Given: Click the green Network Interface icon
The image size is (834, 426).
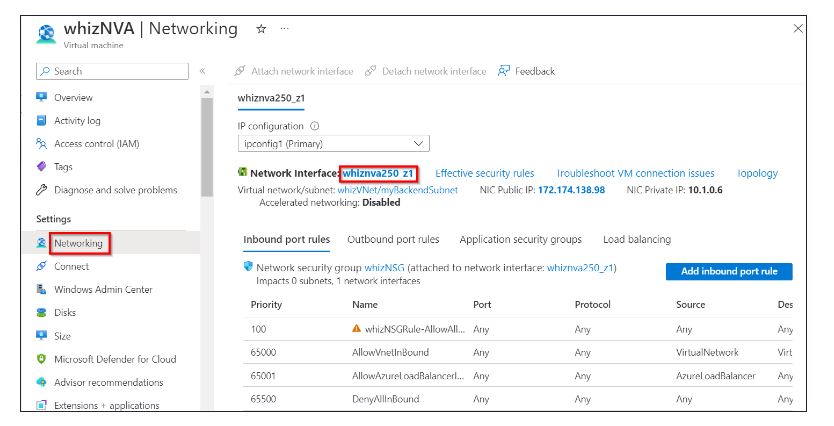Looking at the screenshot, I should pos(243,172).
